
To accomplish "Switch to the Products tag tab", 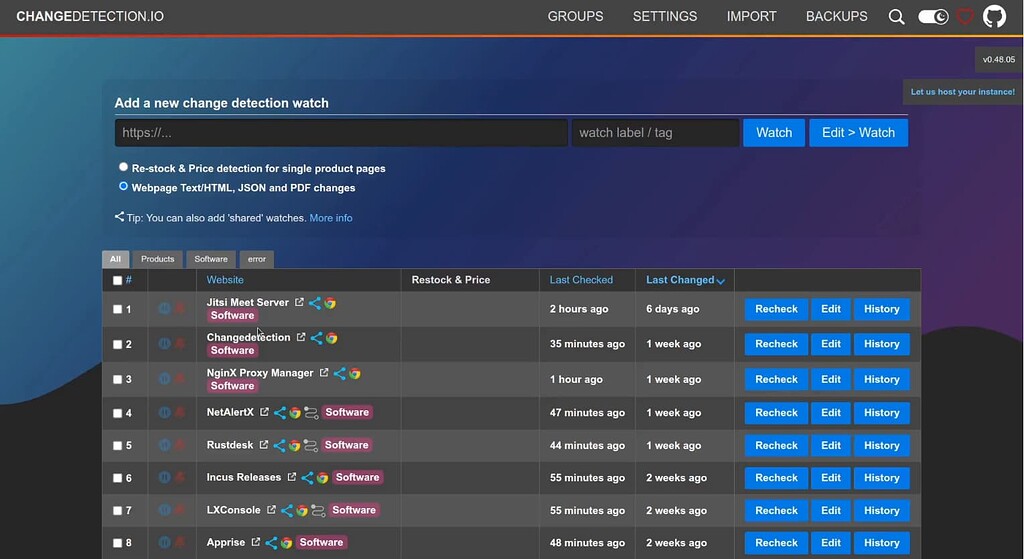I will tap(157, 259).
